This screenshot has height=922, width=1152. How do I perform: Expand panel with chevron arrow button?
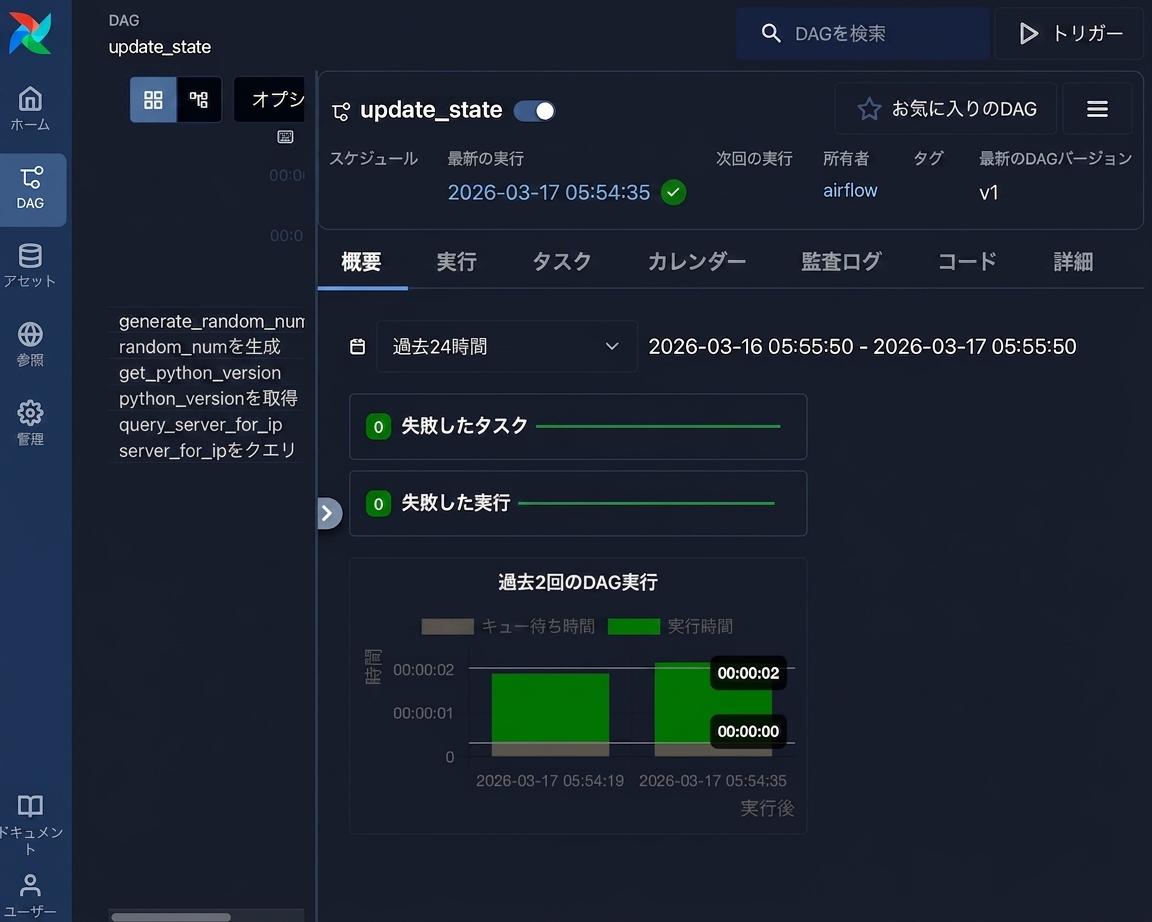(x=328, y=513)
